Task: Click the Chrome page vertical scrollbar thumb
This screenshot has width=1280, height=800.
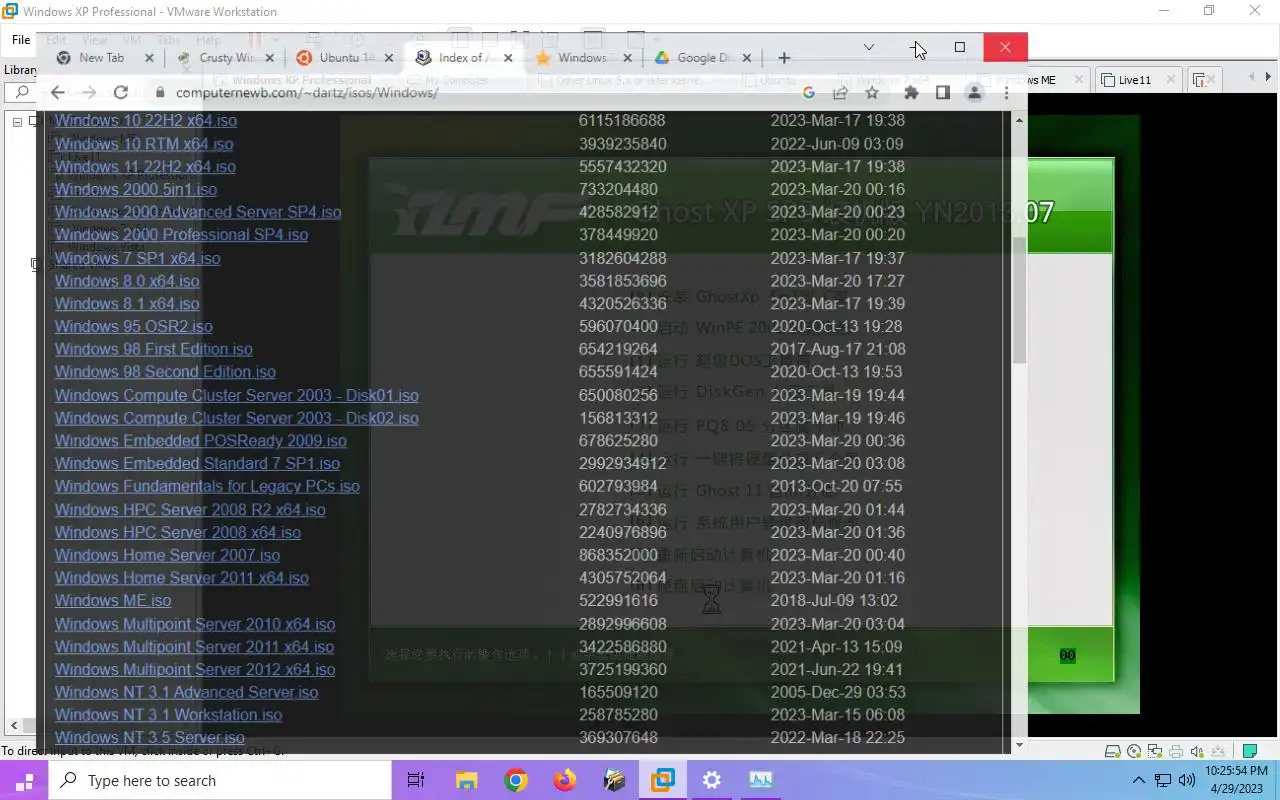Action: point(1019,300)
